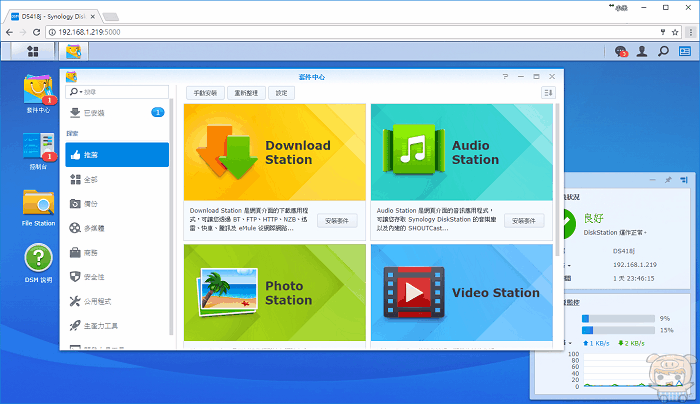Open Video Station package banner
This screenshot has height=404, width=700.
click(462, 292)
